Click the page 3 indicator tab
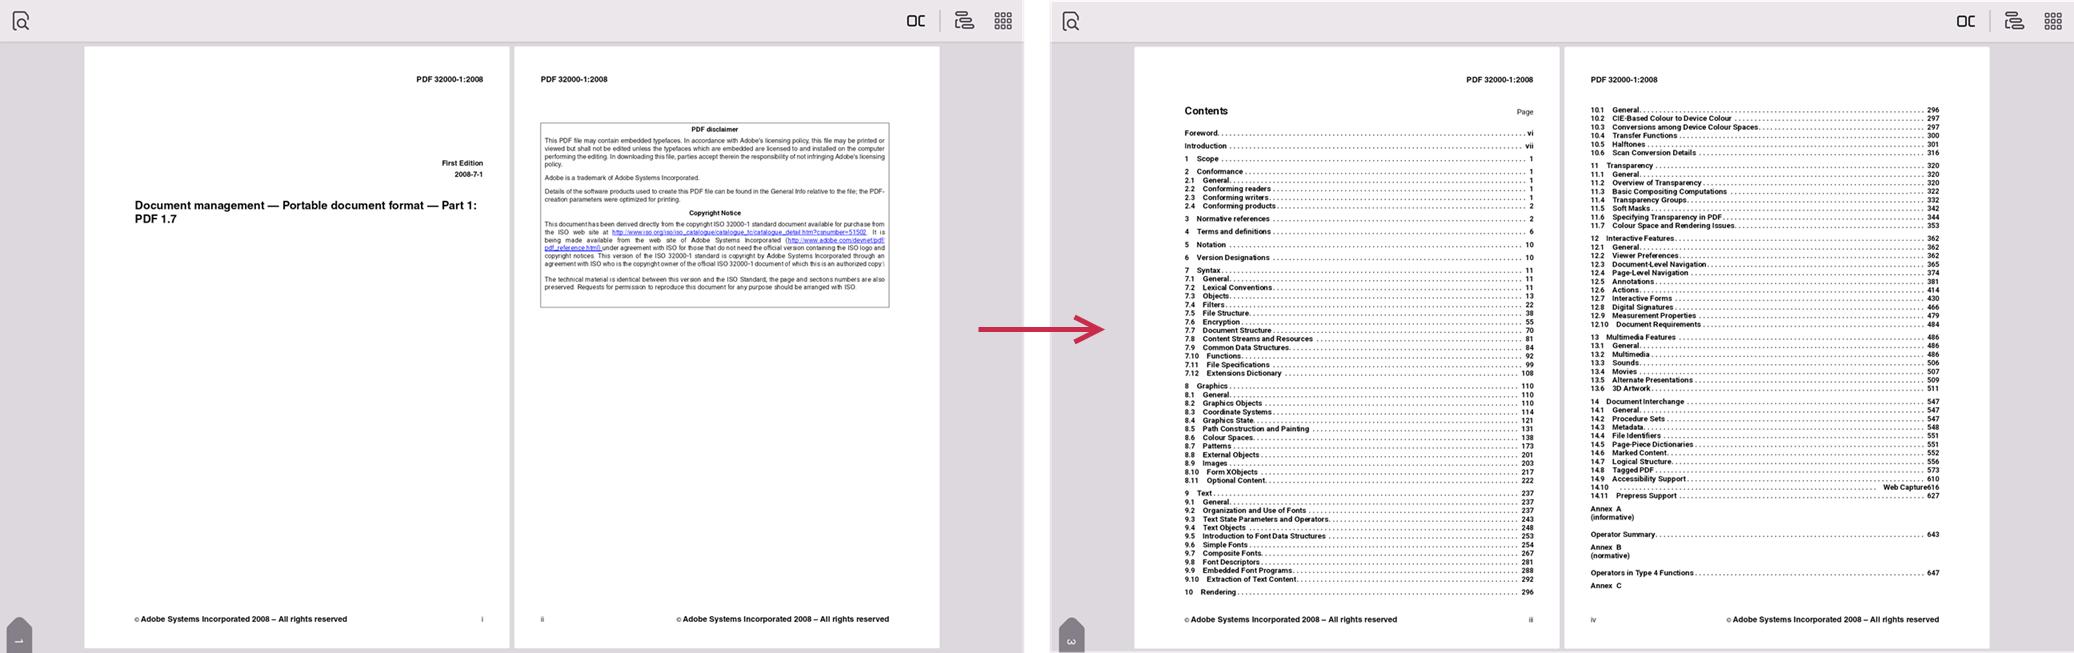 coord(1071,637)
